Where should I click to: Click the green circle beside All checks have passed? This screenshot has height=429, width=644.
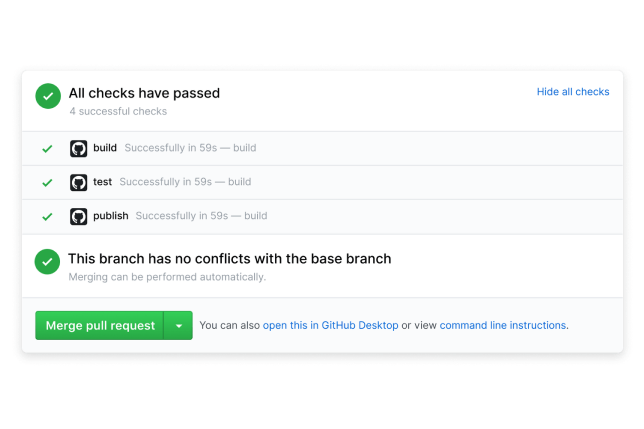(48, 96)
